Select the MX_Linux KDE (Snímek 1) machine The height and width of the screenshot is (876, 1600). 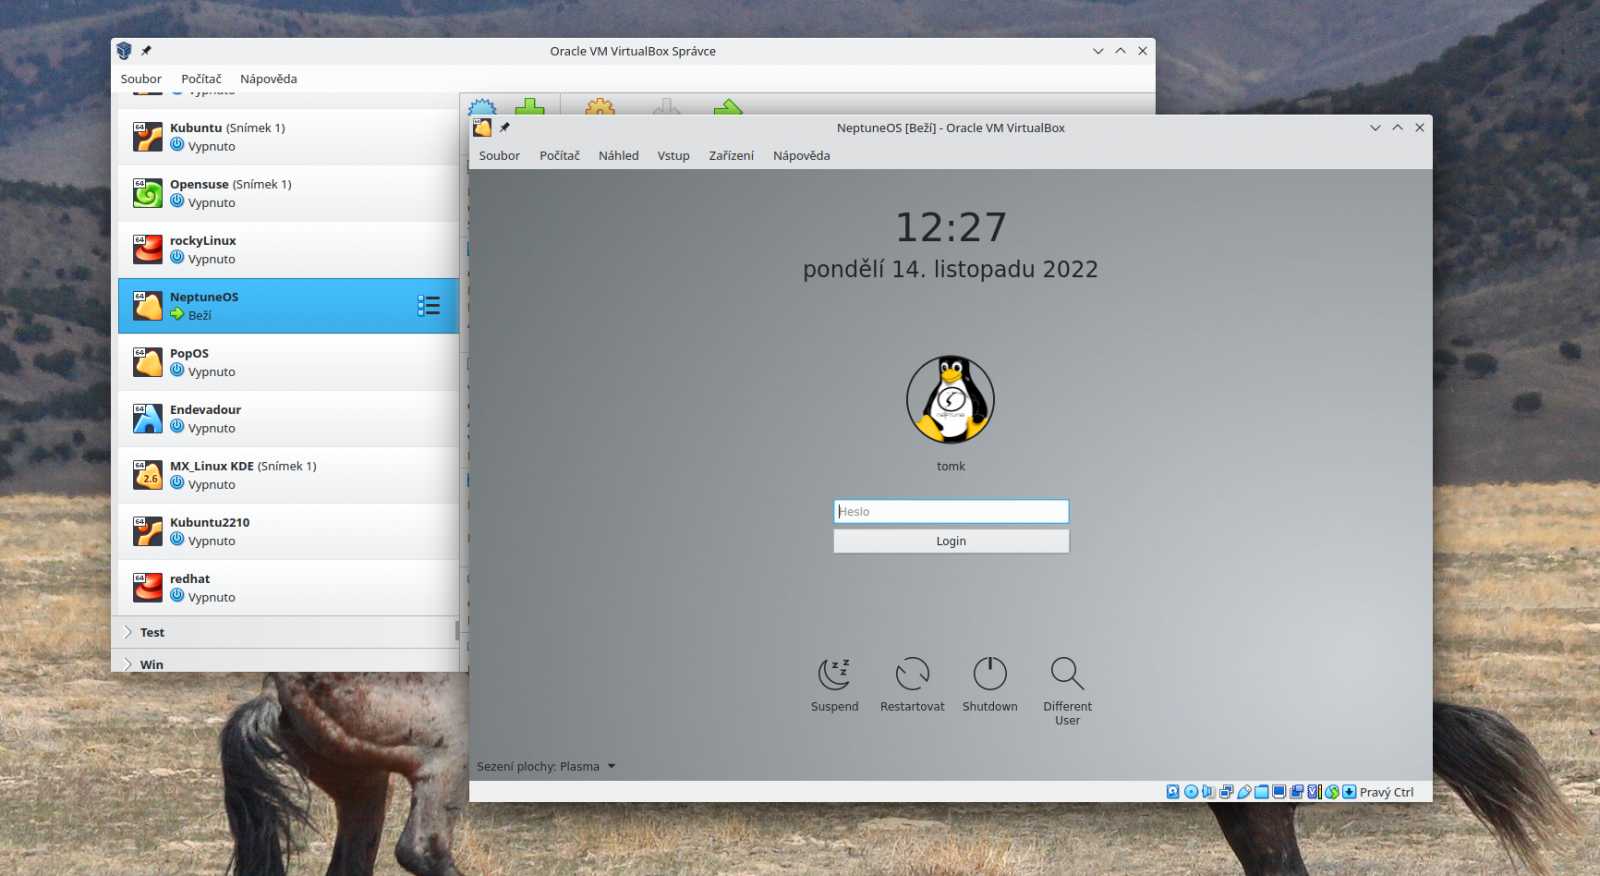(288, 475)
